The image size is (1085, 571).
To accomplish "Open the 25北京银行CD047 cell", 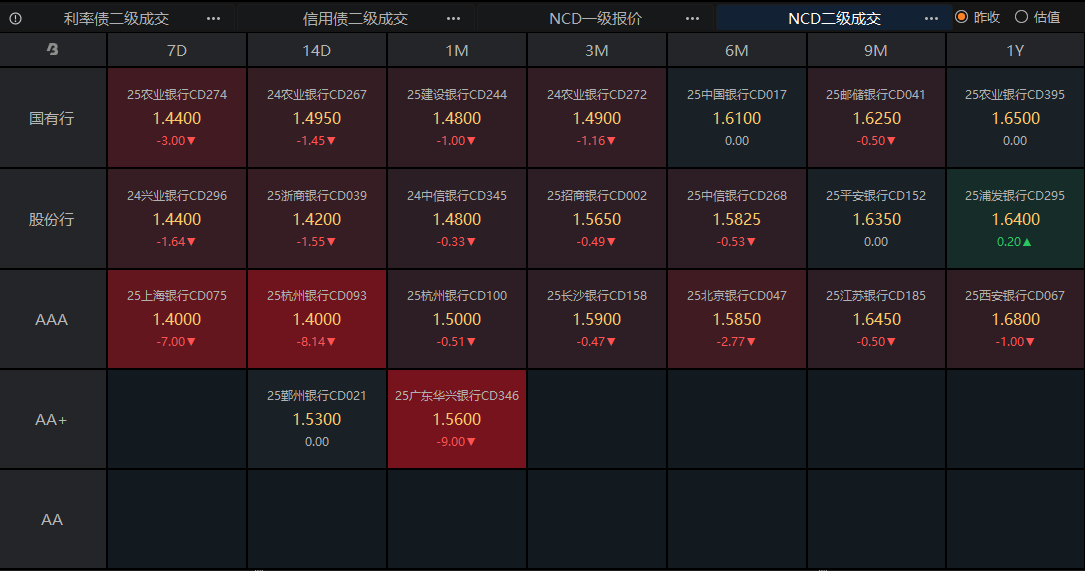I will (737, 319).
